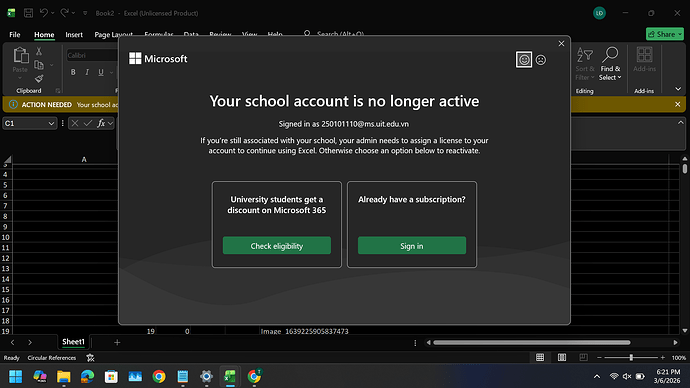Click the horizontal scrollbar thumb
Image resolution: width=690 pixels, height=388 pixels.
pyautogui.click(x=532, y=342)
